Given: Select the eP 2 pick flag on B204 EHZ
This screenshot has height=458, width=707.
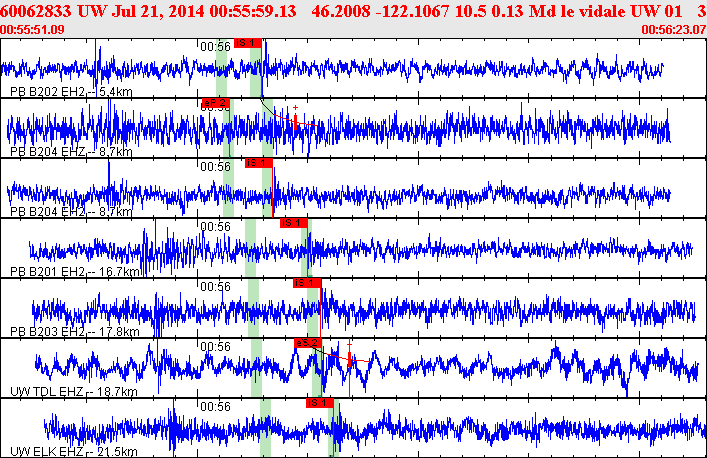Looking at the screenshot, I should click(213, 103).
